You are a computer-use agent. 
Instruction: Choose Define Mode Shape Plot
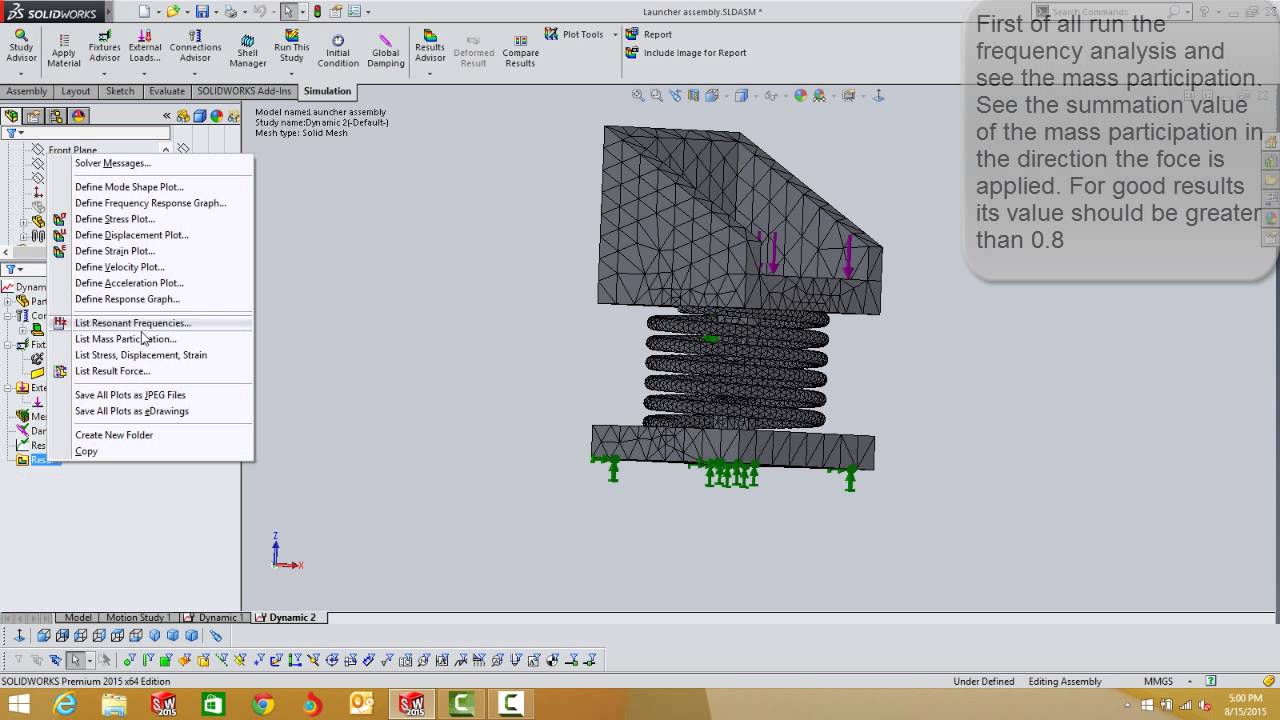click(x=129, y=187)
